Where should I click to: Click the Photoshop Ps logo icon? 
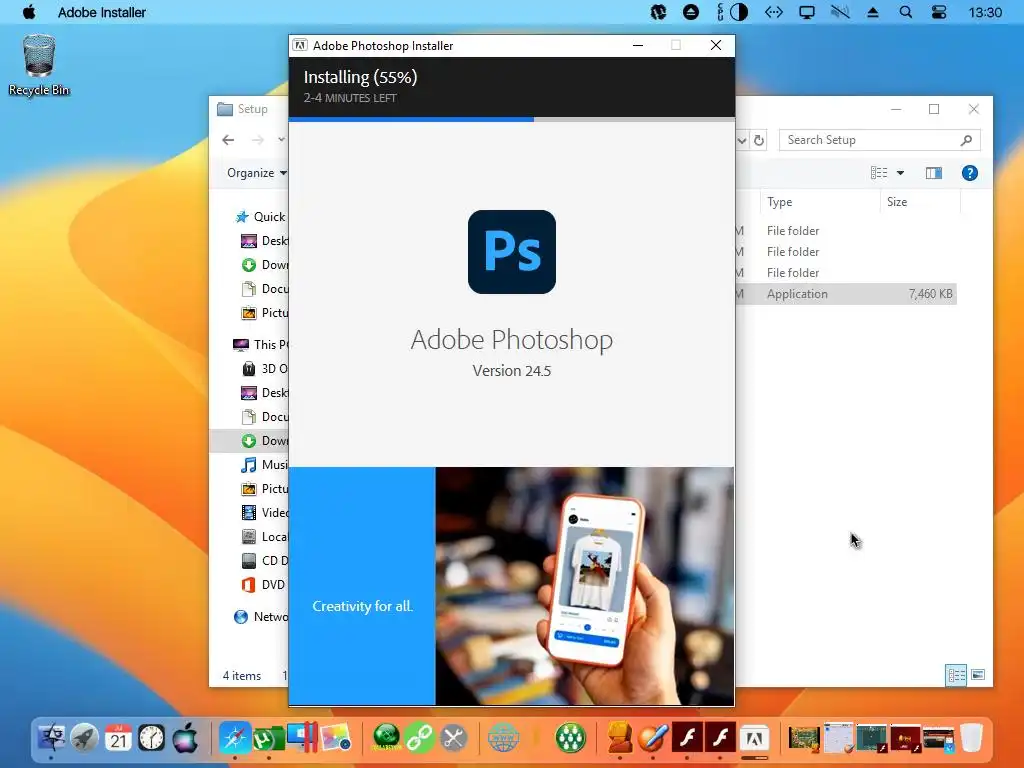point(511,251)
